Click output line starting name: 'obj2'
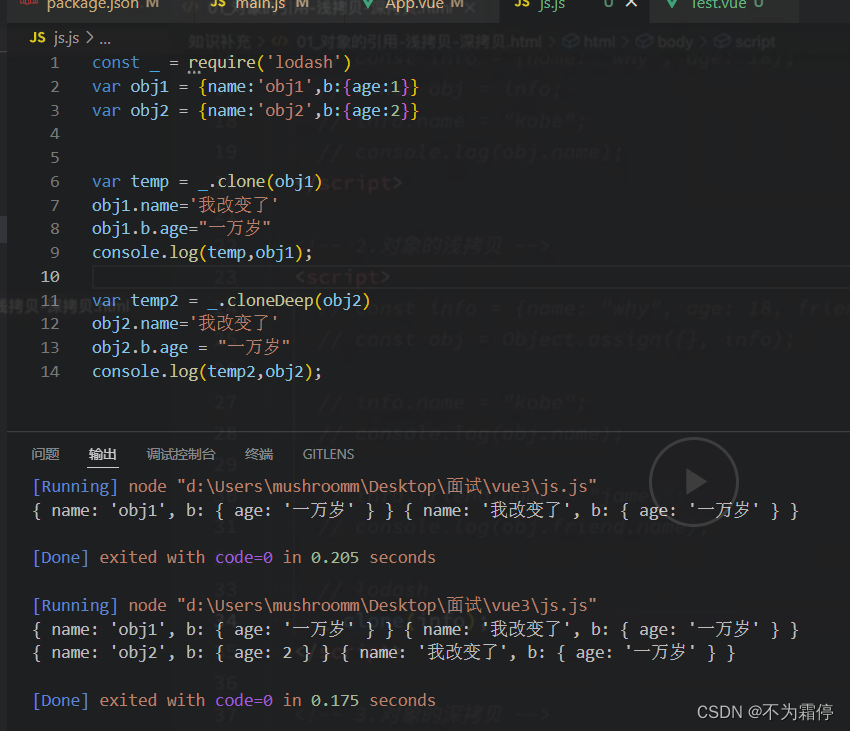The width and height of the screenshot is (850, 731). 384,652
